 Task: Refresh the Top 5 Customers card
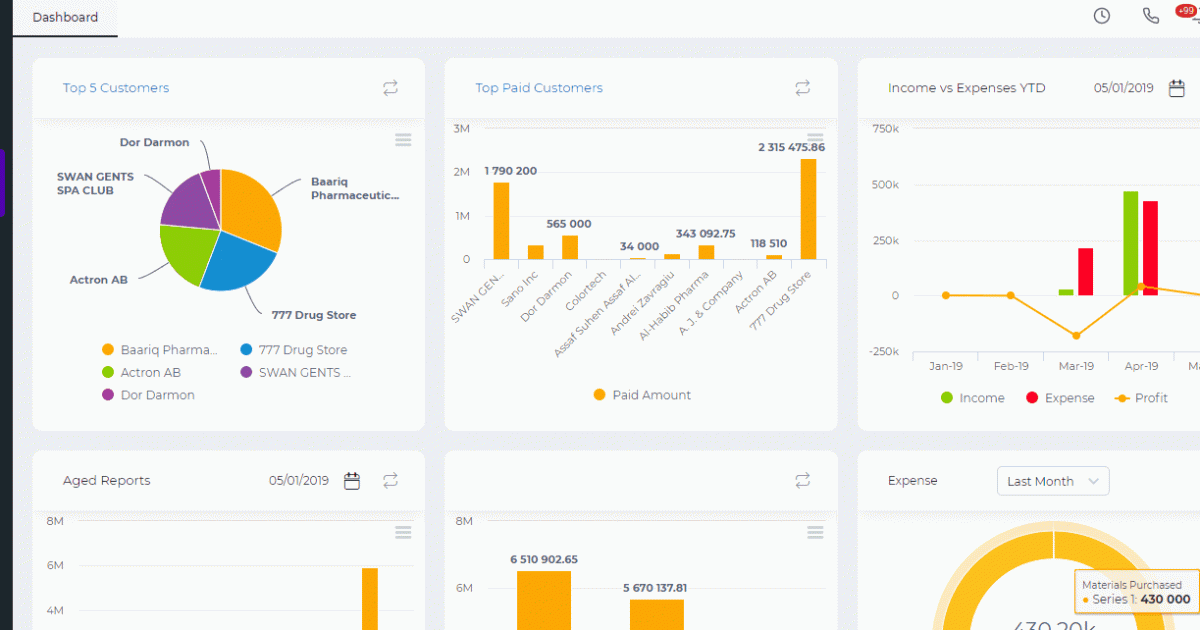[x=390, y=88]
